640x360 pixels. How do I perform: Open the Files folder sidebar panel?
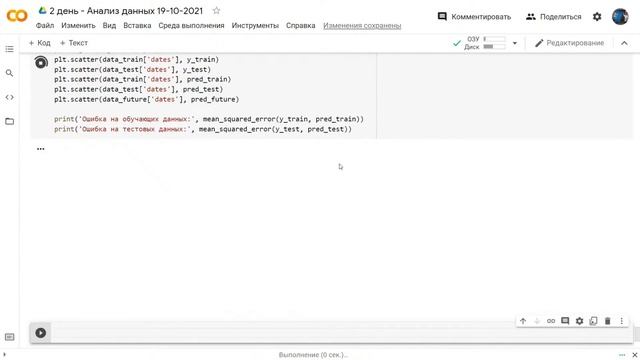coord(9,121)
